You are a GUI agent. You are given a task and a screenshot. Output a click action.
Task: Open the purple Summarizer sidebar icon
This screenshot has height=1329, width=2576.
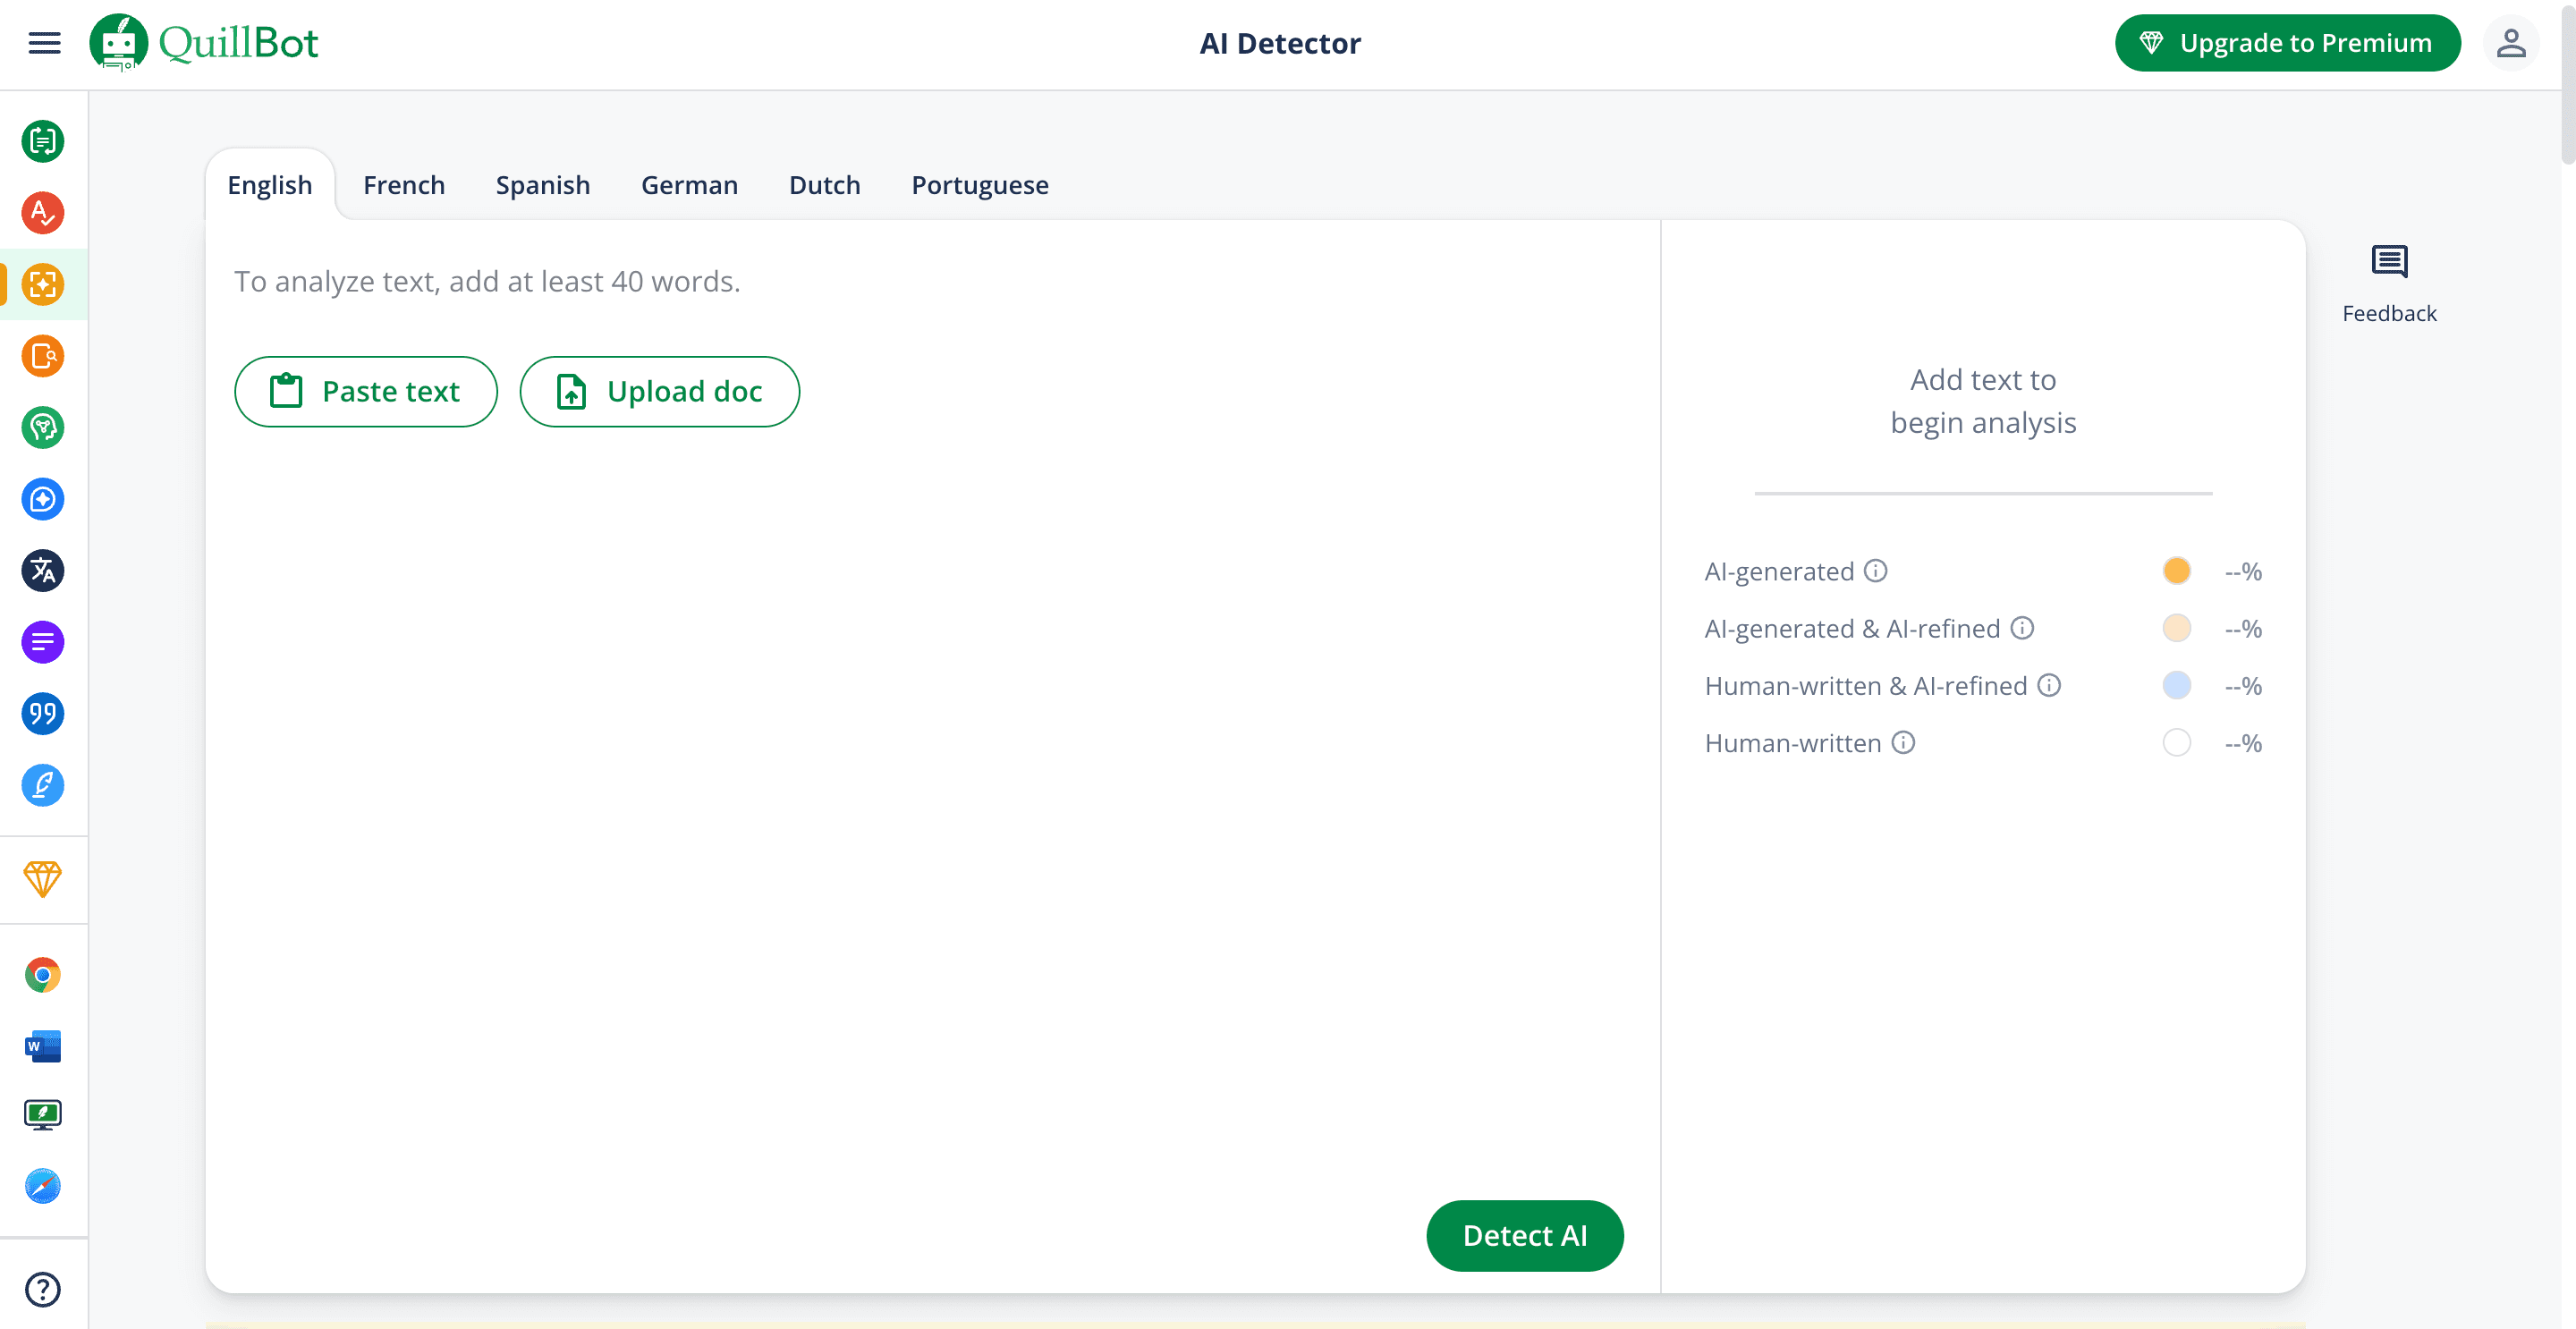tap(43, 642)
